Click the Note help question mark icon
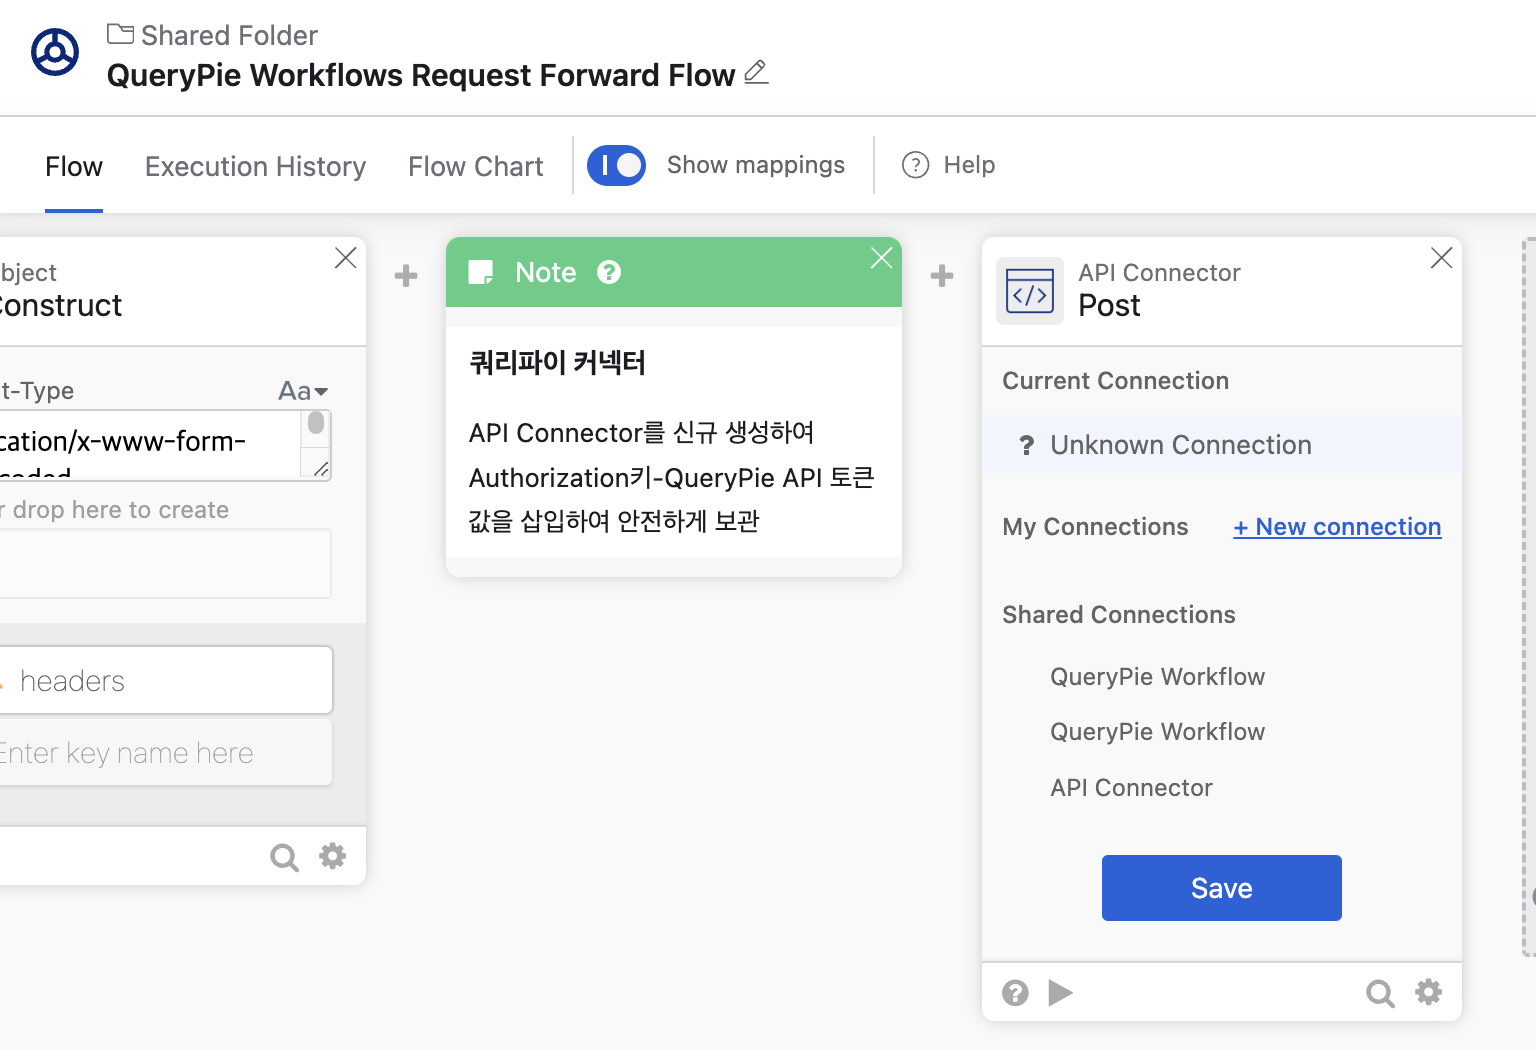 [609, 272]
